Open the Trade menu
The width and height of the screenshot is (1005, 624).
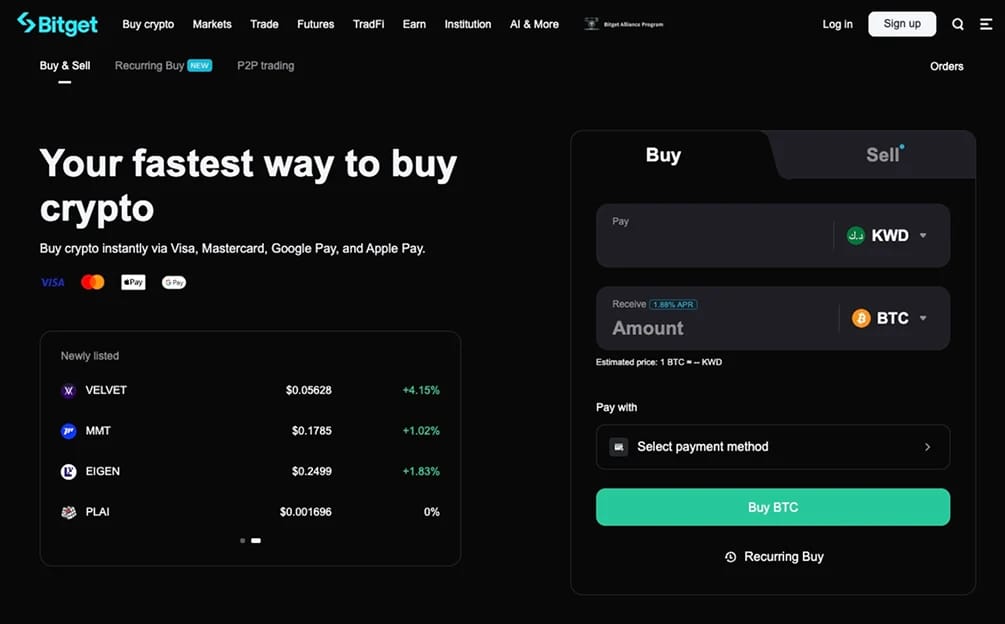pyautogui.click(x=264, y=24)
